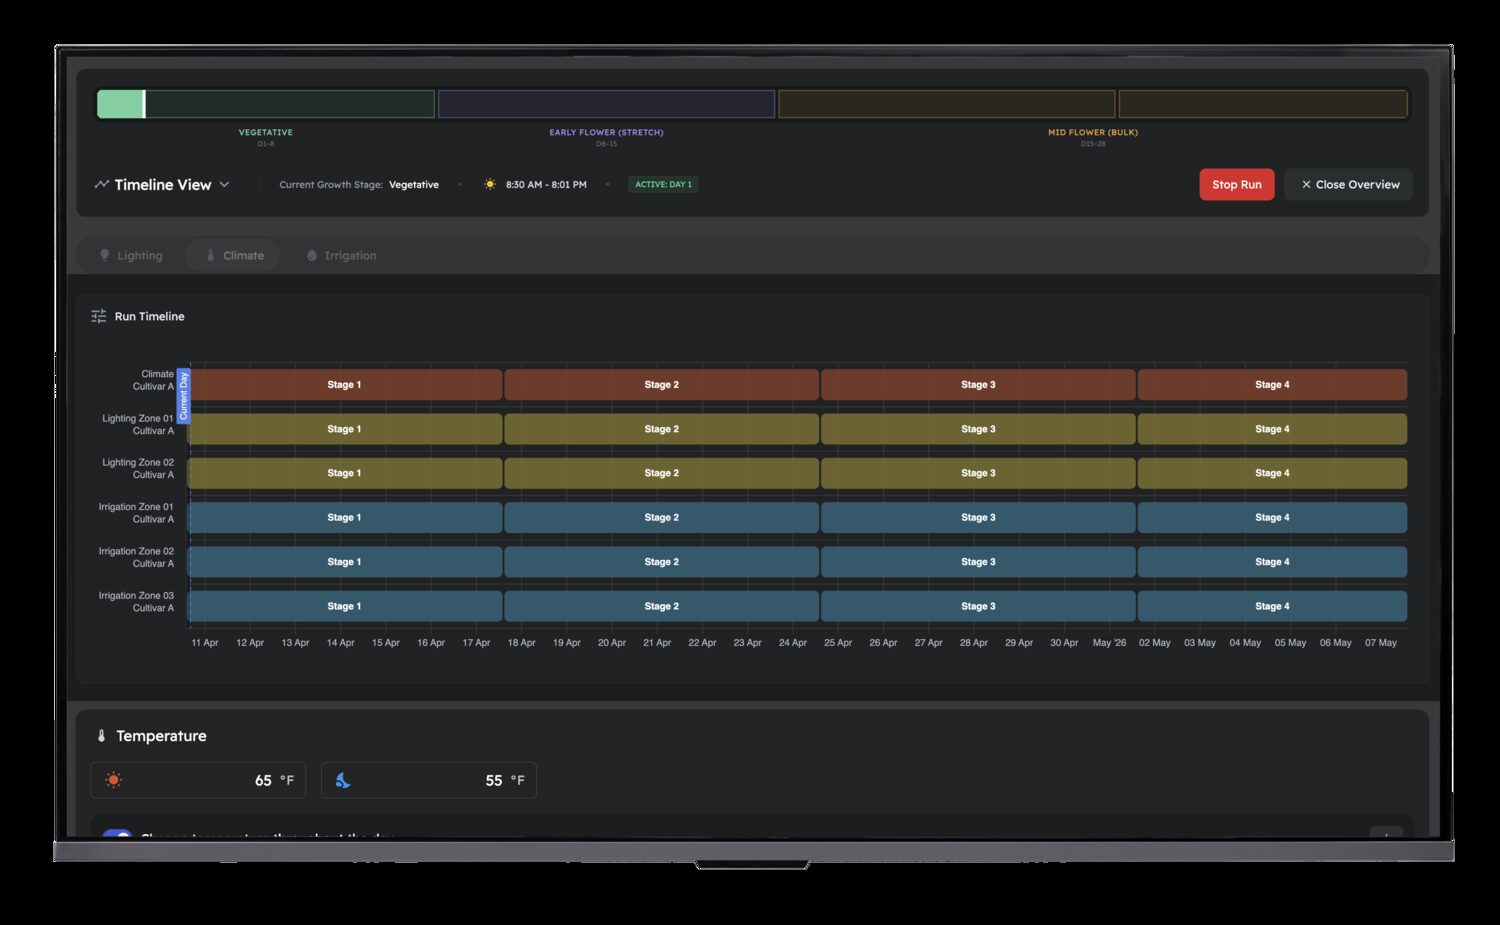
Task: Select Stage 3 bar in Lighting Zone 01 row
Action: point(978,429)
